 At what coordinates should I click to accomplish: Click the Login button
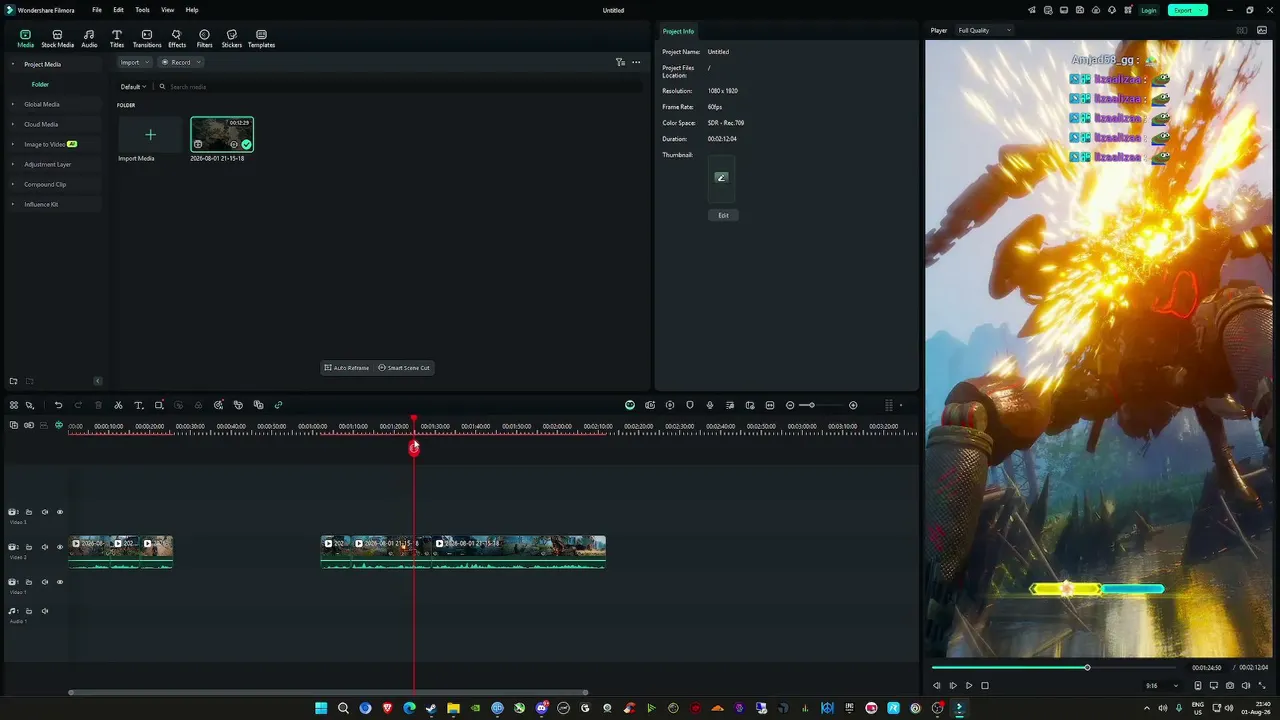point(1148,10)
